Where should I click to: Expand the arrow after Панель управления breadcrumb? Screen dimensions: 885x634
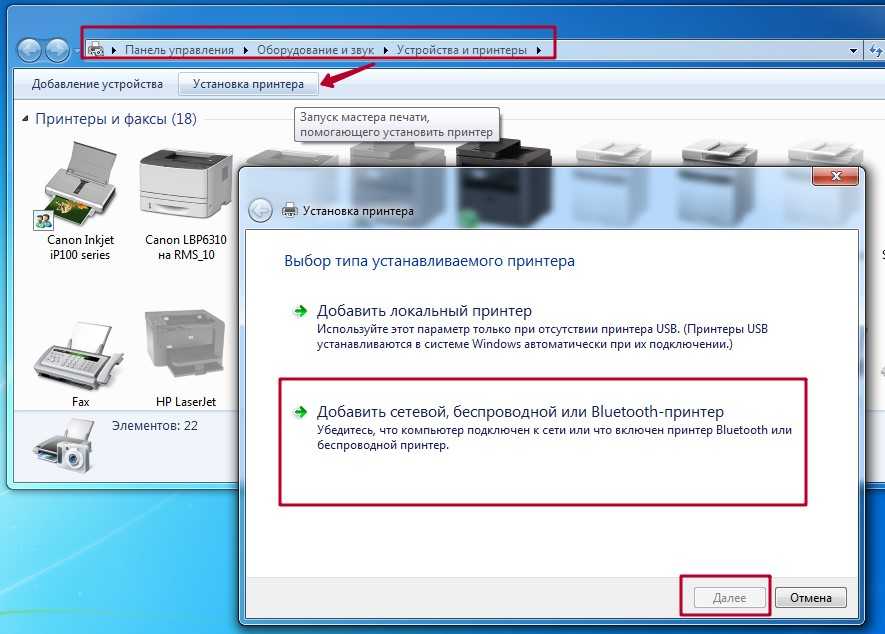246,50
